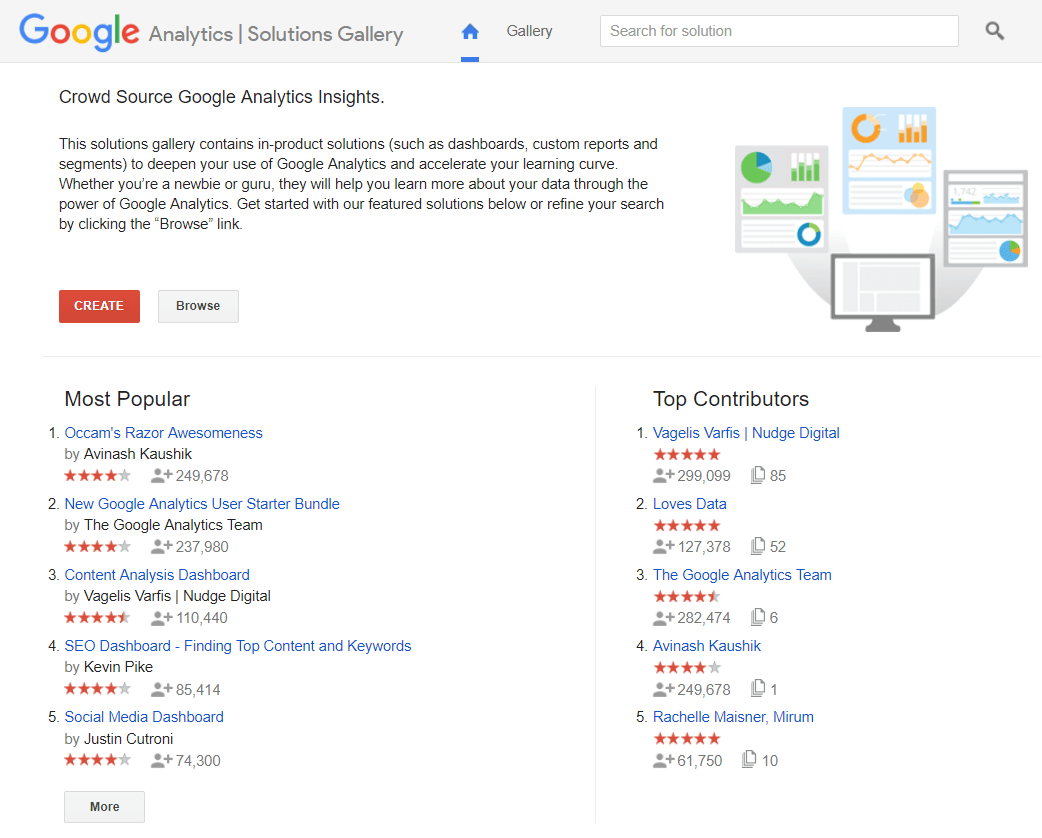Click star rating of Occam's Razor Awesomeness
The width and height of the screenshot is (1042, 838).
click(98, 475)
